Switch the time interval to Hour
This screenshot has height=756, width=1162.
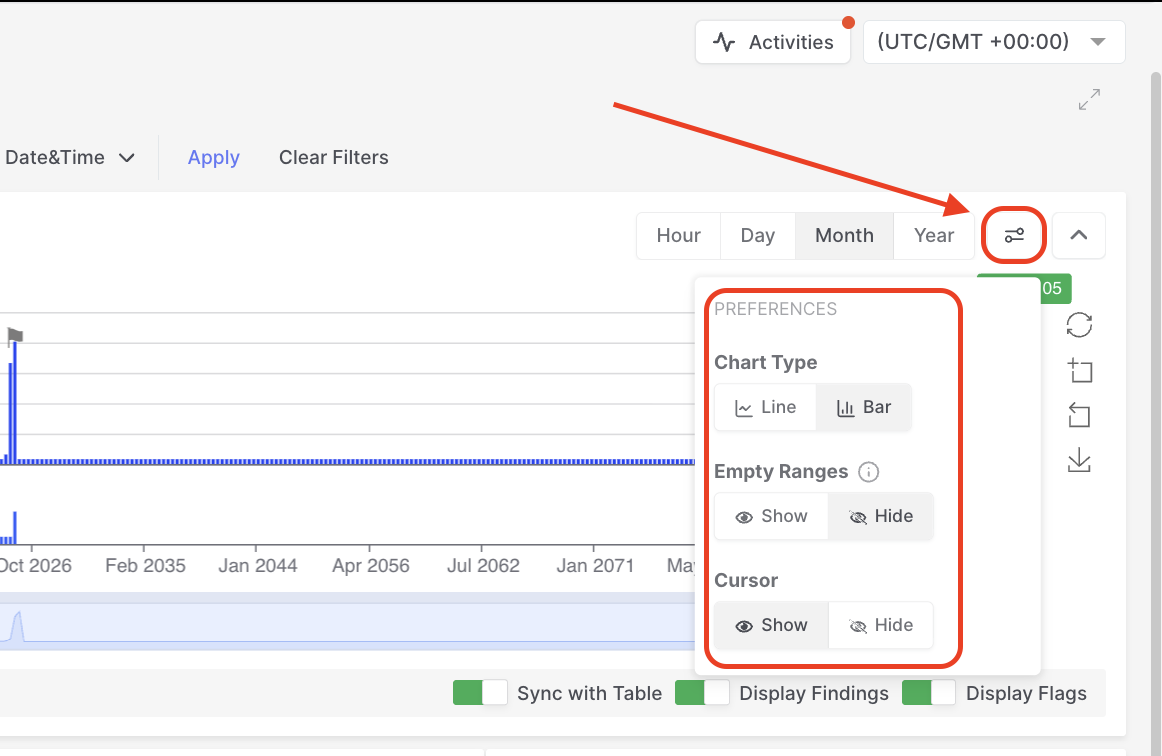pos(678,236)
